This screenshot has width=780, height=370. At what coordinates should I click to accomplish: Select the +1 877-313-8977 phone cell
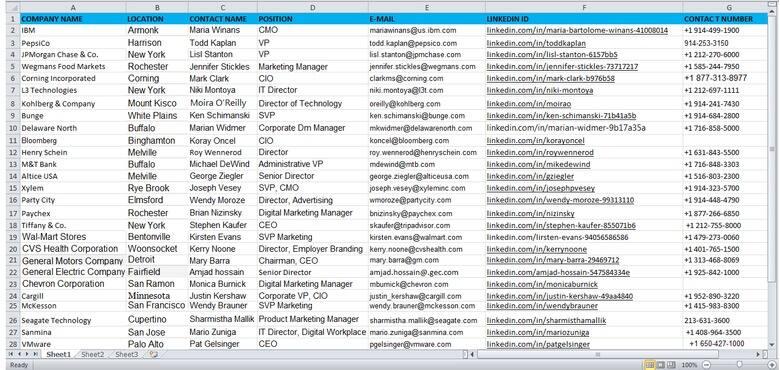(x=725, y=78)
